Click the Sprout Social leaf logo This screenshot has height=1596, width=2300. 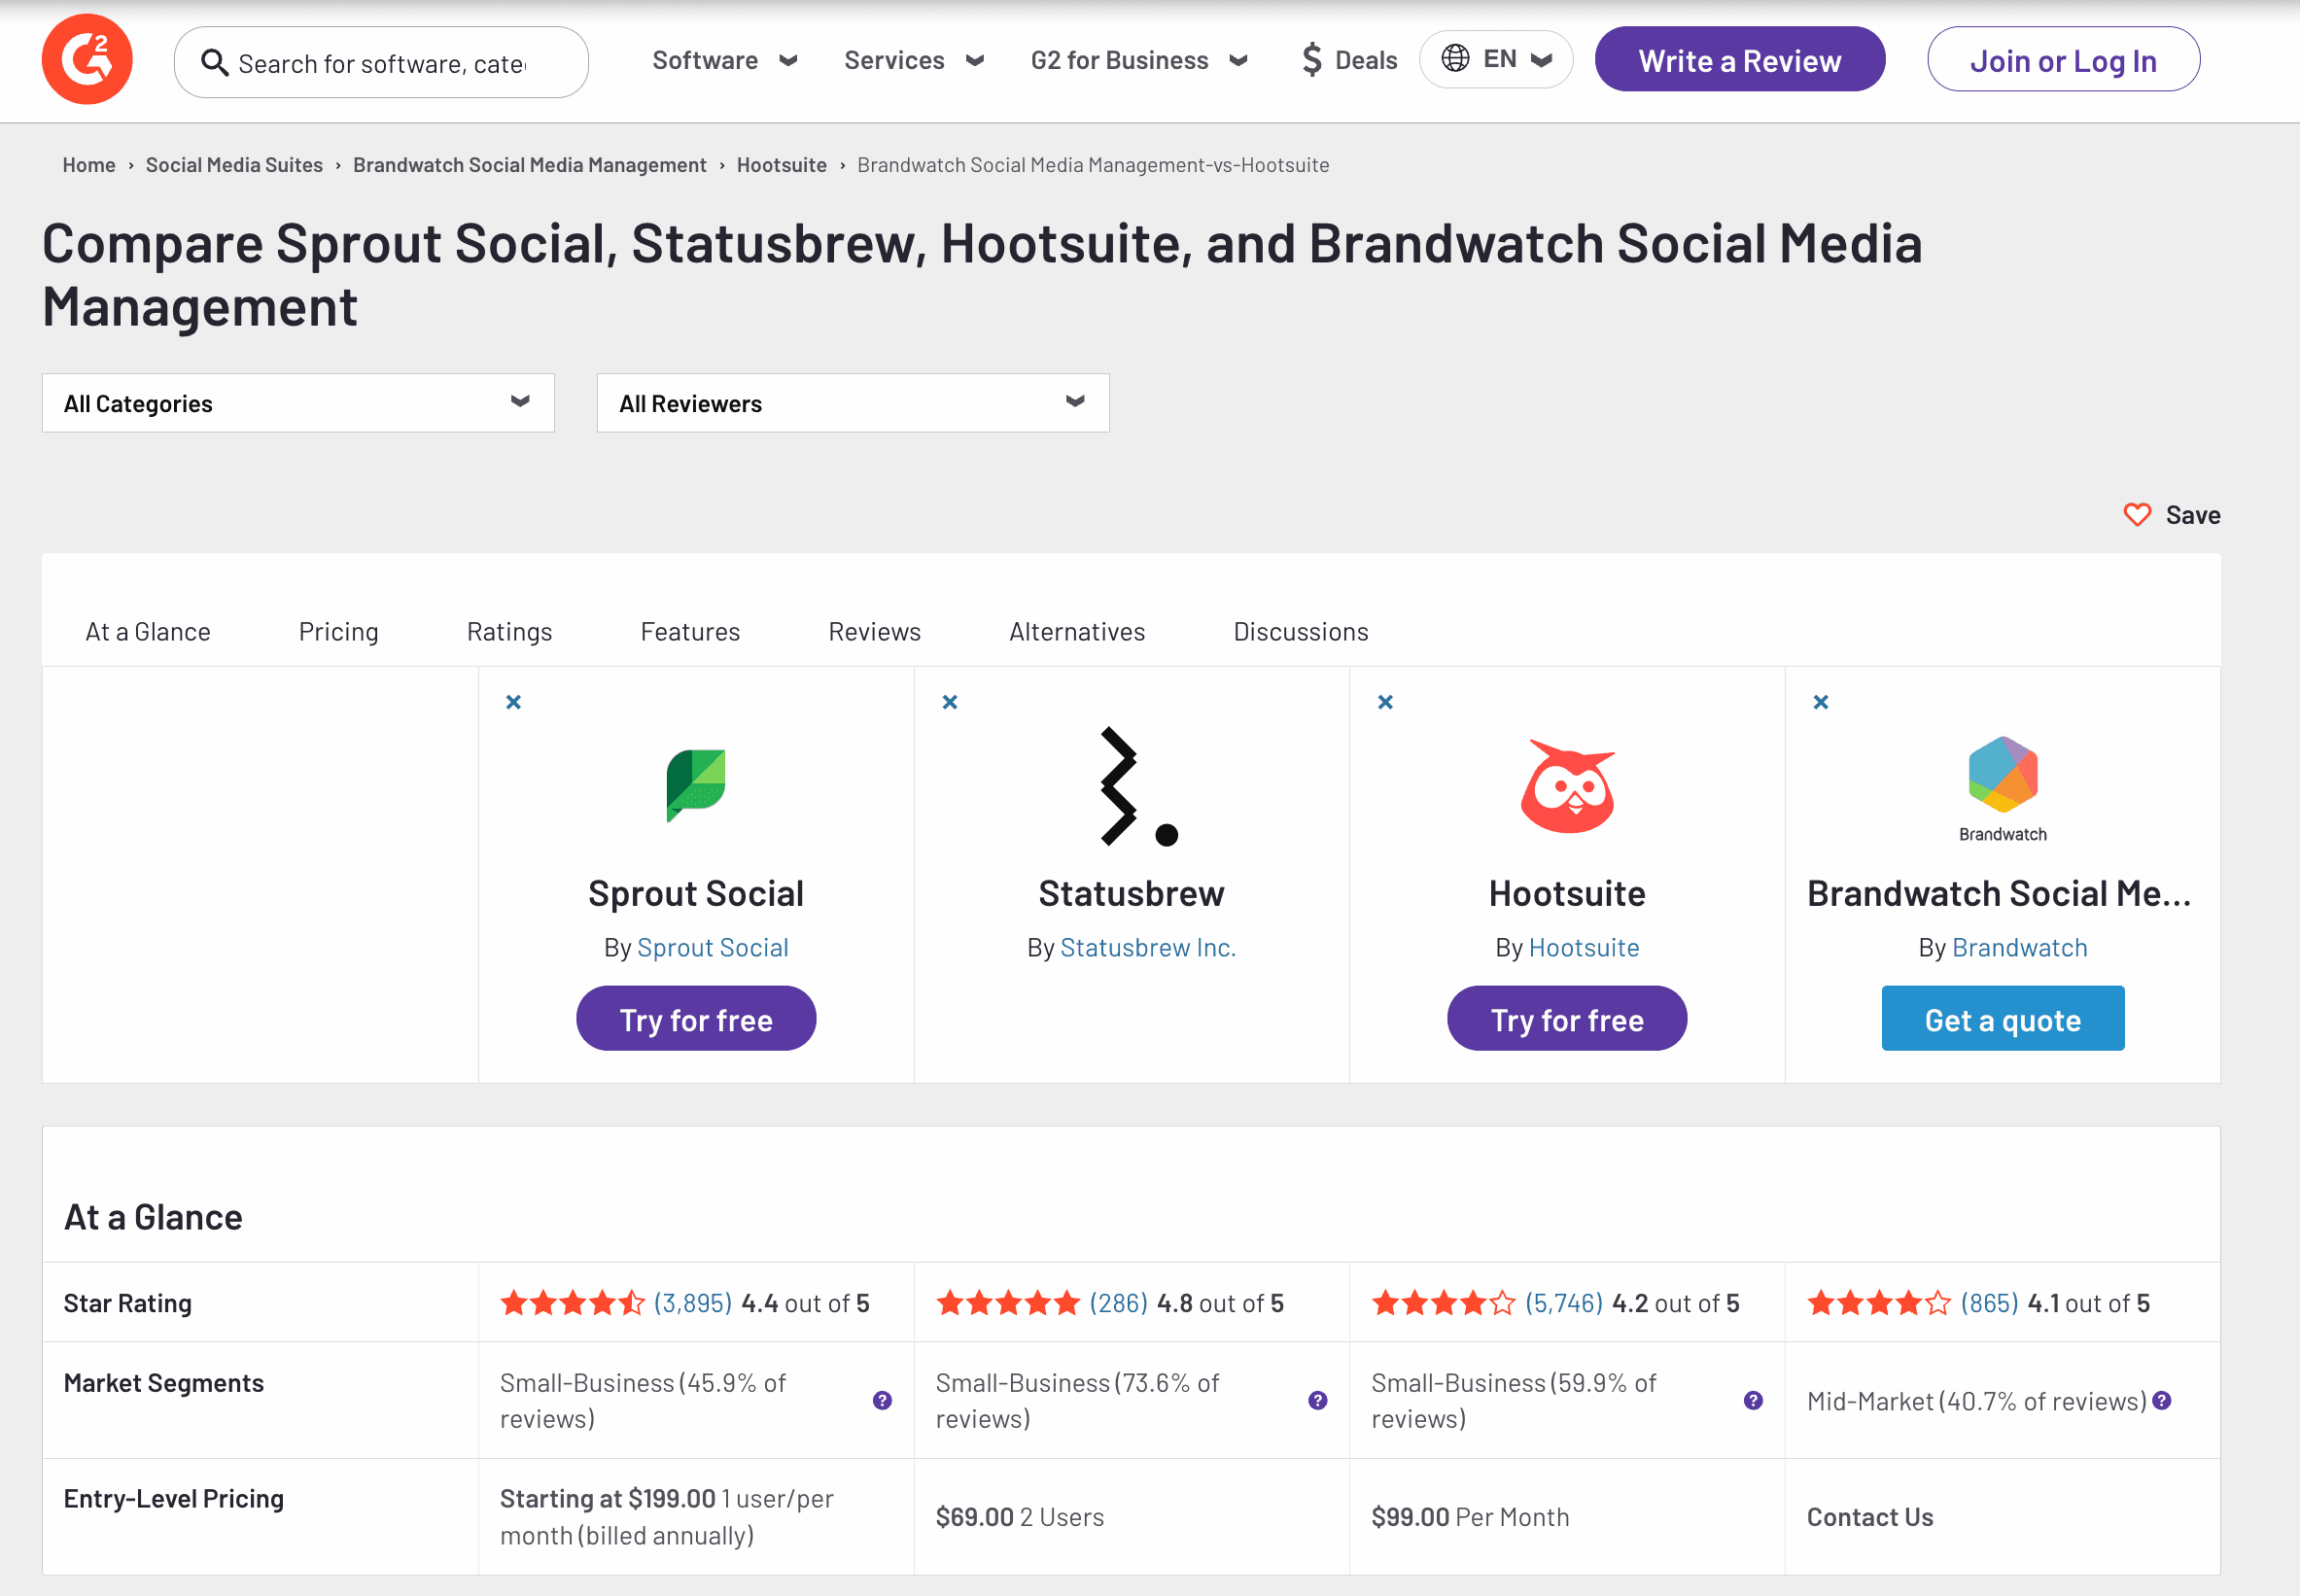coord(695,785)
